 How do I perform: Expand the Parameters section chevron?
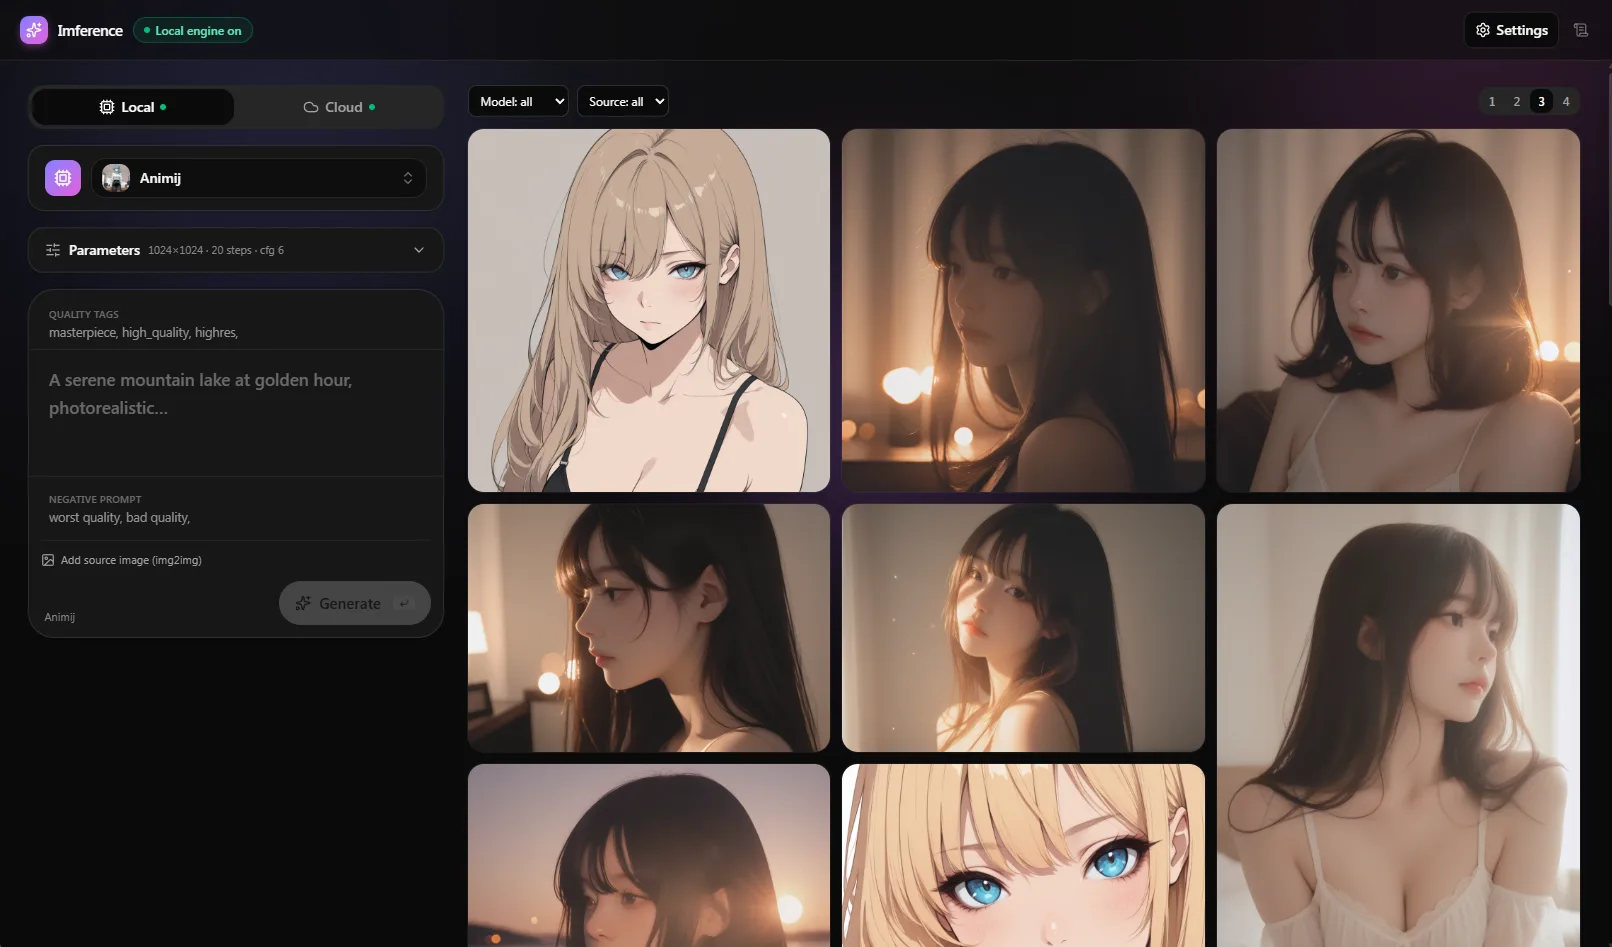tap(419, 250)
